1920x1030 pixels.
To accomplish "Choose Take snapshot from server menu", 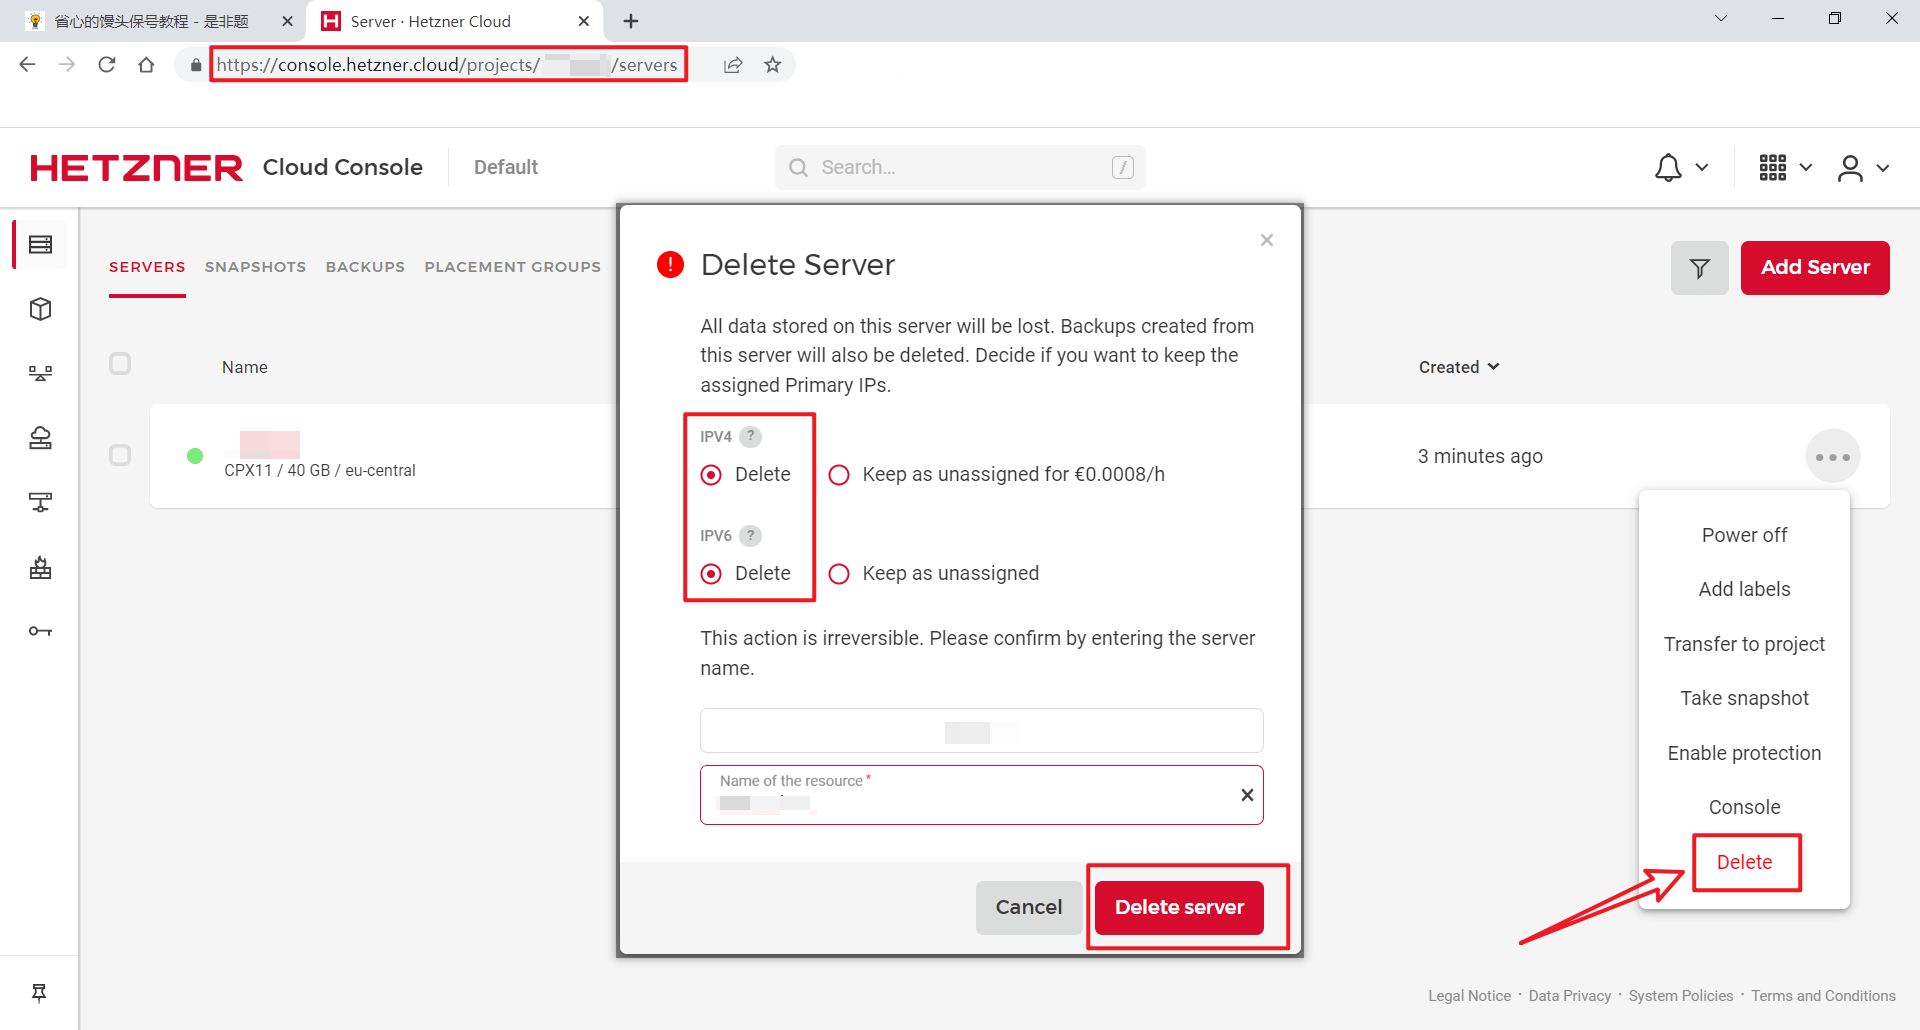I will 1744,698.
